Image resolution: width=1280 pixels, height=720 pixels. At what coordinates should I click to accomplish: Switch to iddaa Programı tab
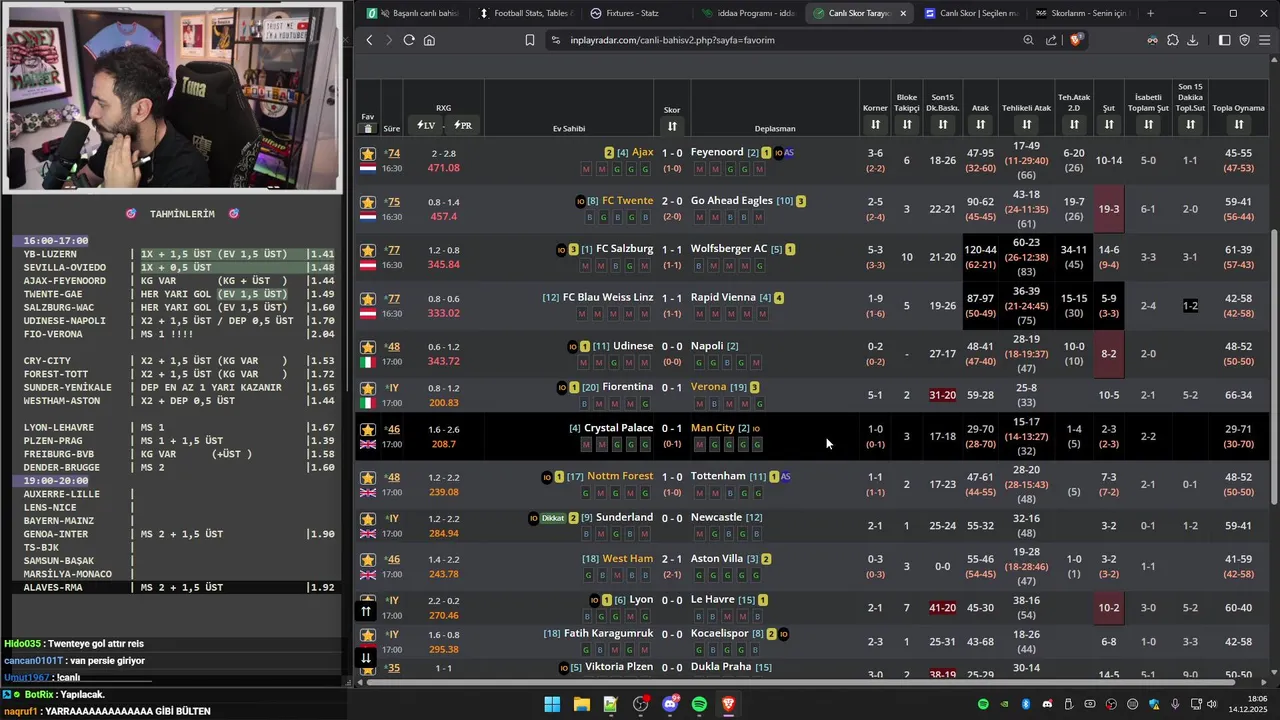[x=748, y=13]
